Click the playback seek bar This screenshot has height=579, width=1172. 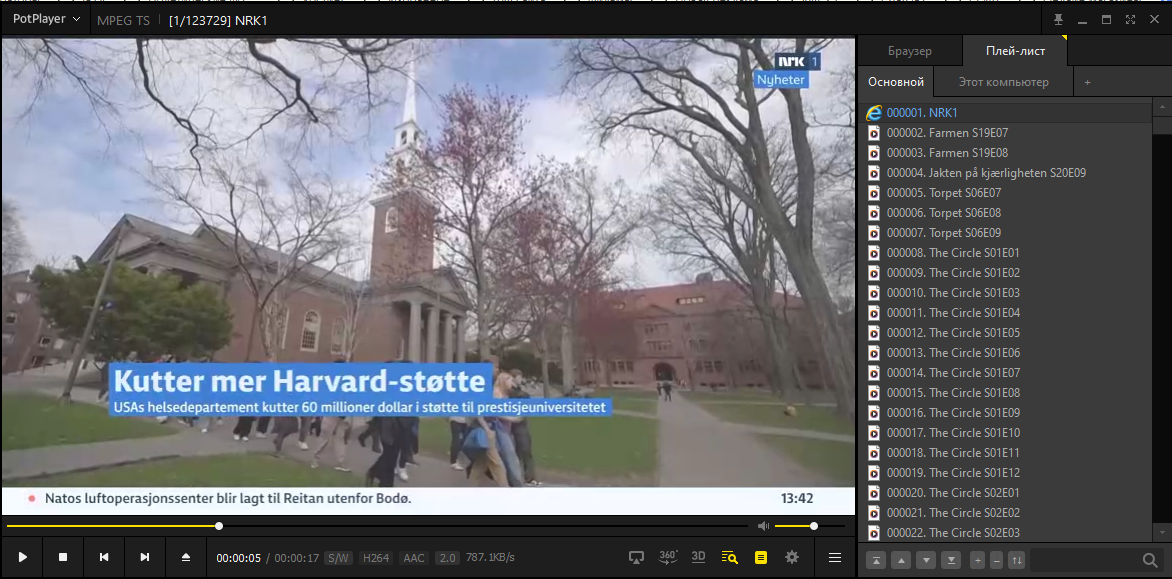click(377, 526)
